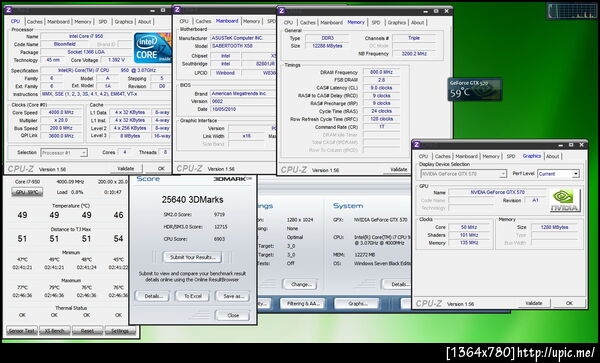Open the SPD tab in CPU window
The width and height of the screenshot is (600, 363).
pyautogui.click(x=103, y=22)
